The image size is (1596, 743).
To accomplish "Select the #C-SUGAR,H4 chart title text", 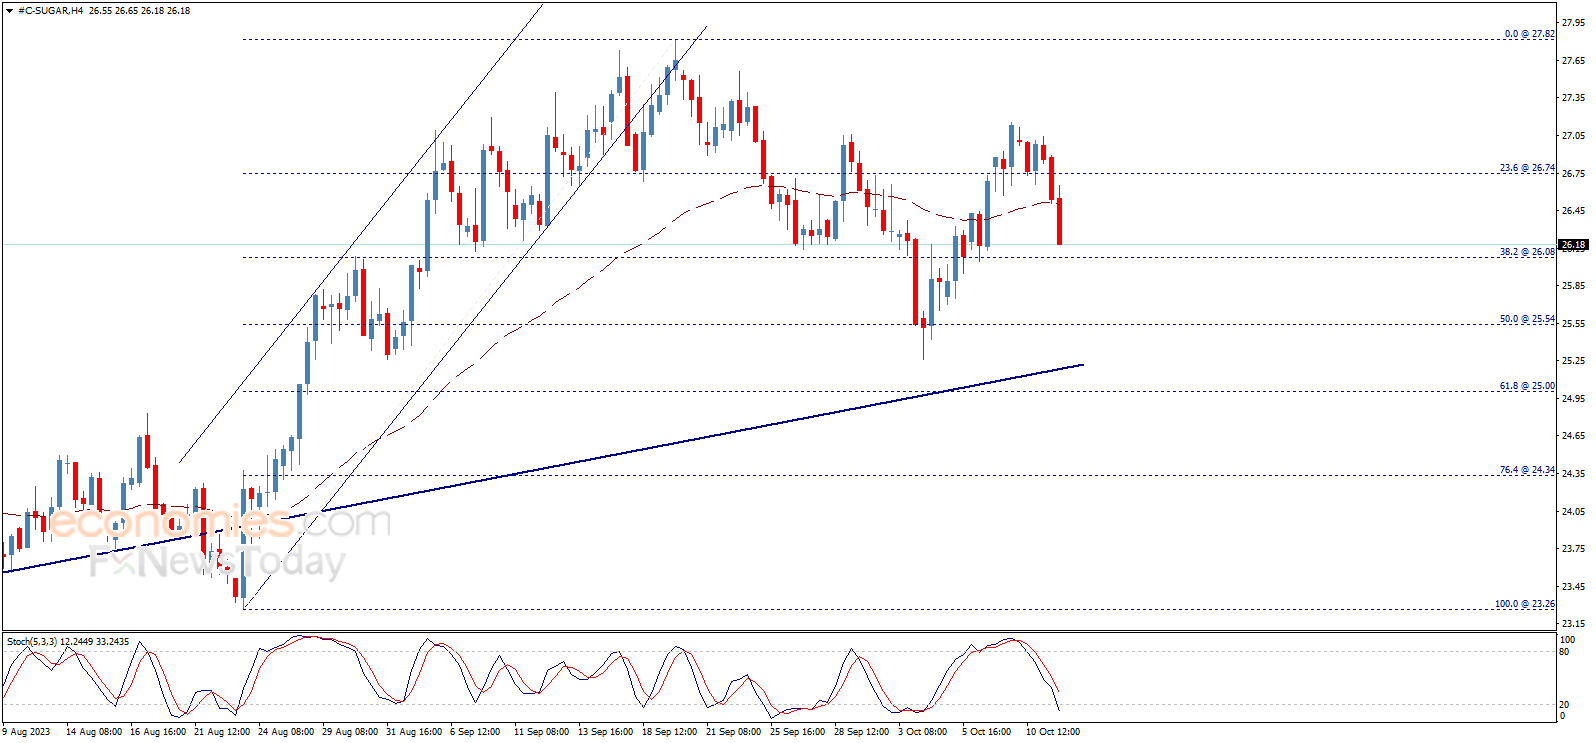I will (49, 11).
